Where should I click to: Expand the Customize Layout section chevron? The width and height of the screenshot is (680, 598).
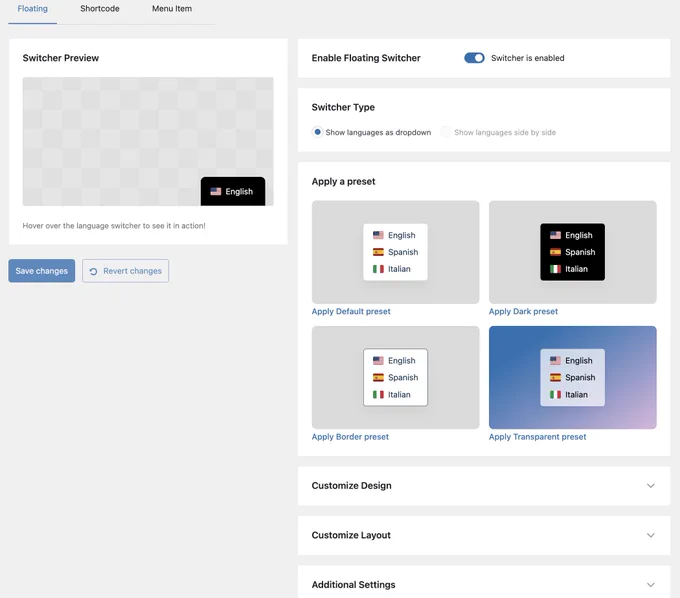[x=651, y=535]
